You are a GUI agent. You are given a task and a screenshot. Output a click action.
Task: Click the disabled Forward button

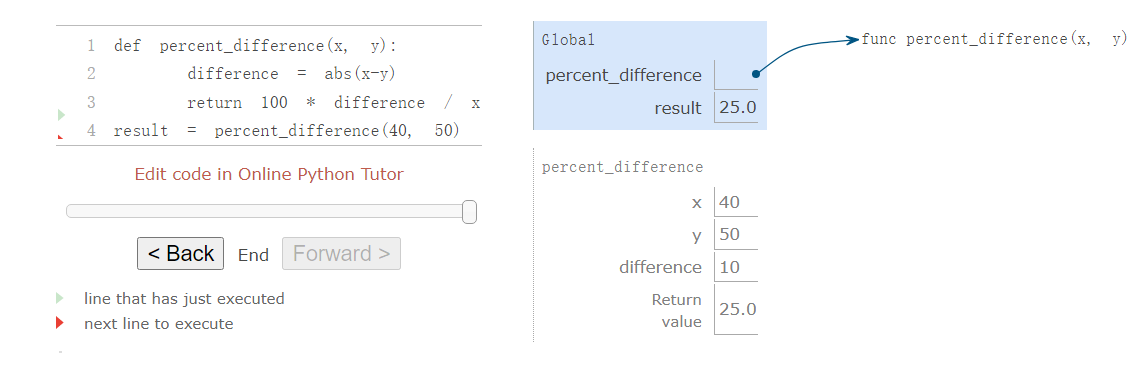click(341, 253)
